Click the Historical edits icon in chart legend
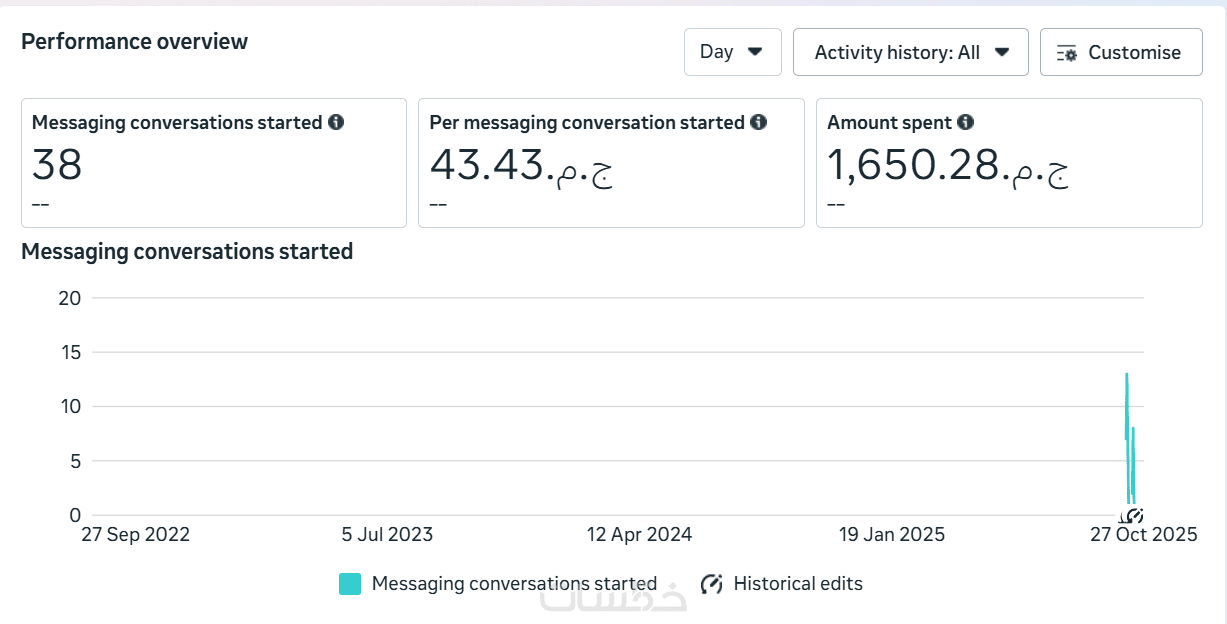 tap(712, 584)
